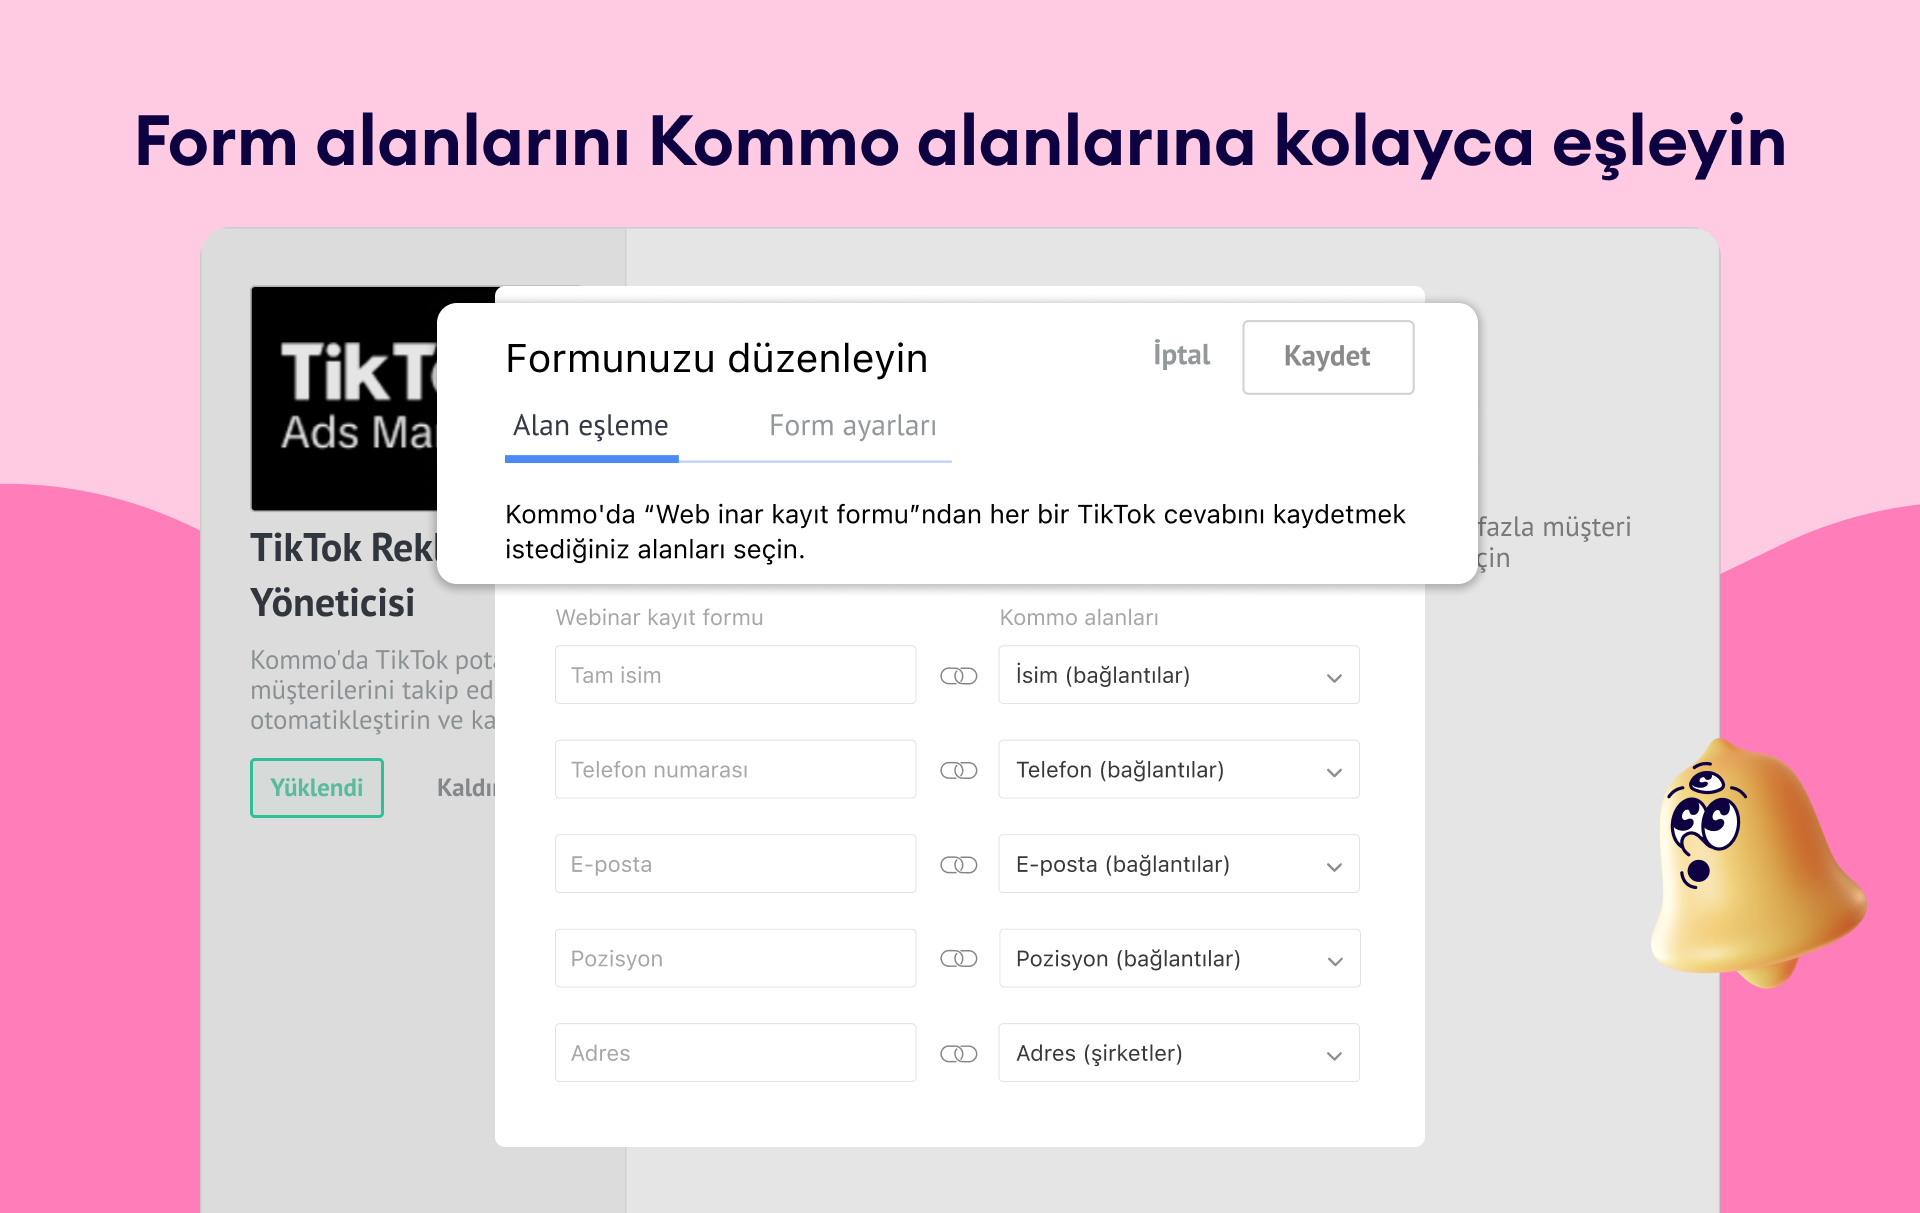Expand the Telefon (bağlantılar) dropdown
The height and width of the screenshot is (1213, 1920).
click(x=1178, y=770)
